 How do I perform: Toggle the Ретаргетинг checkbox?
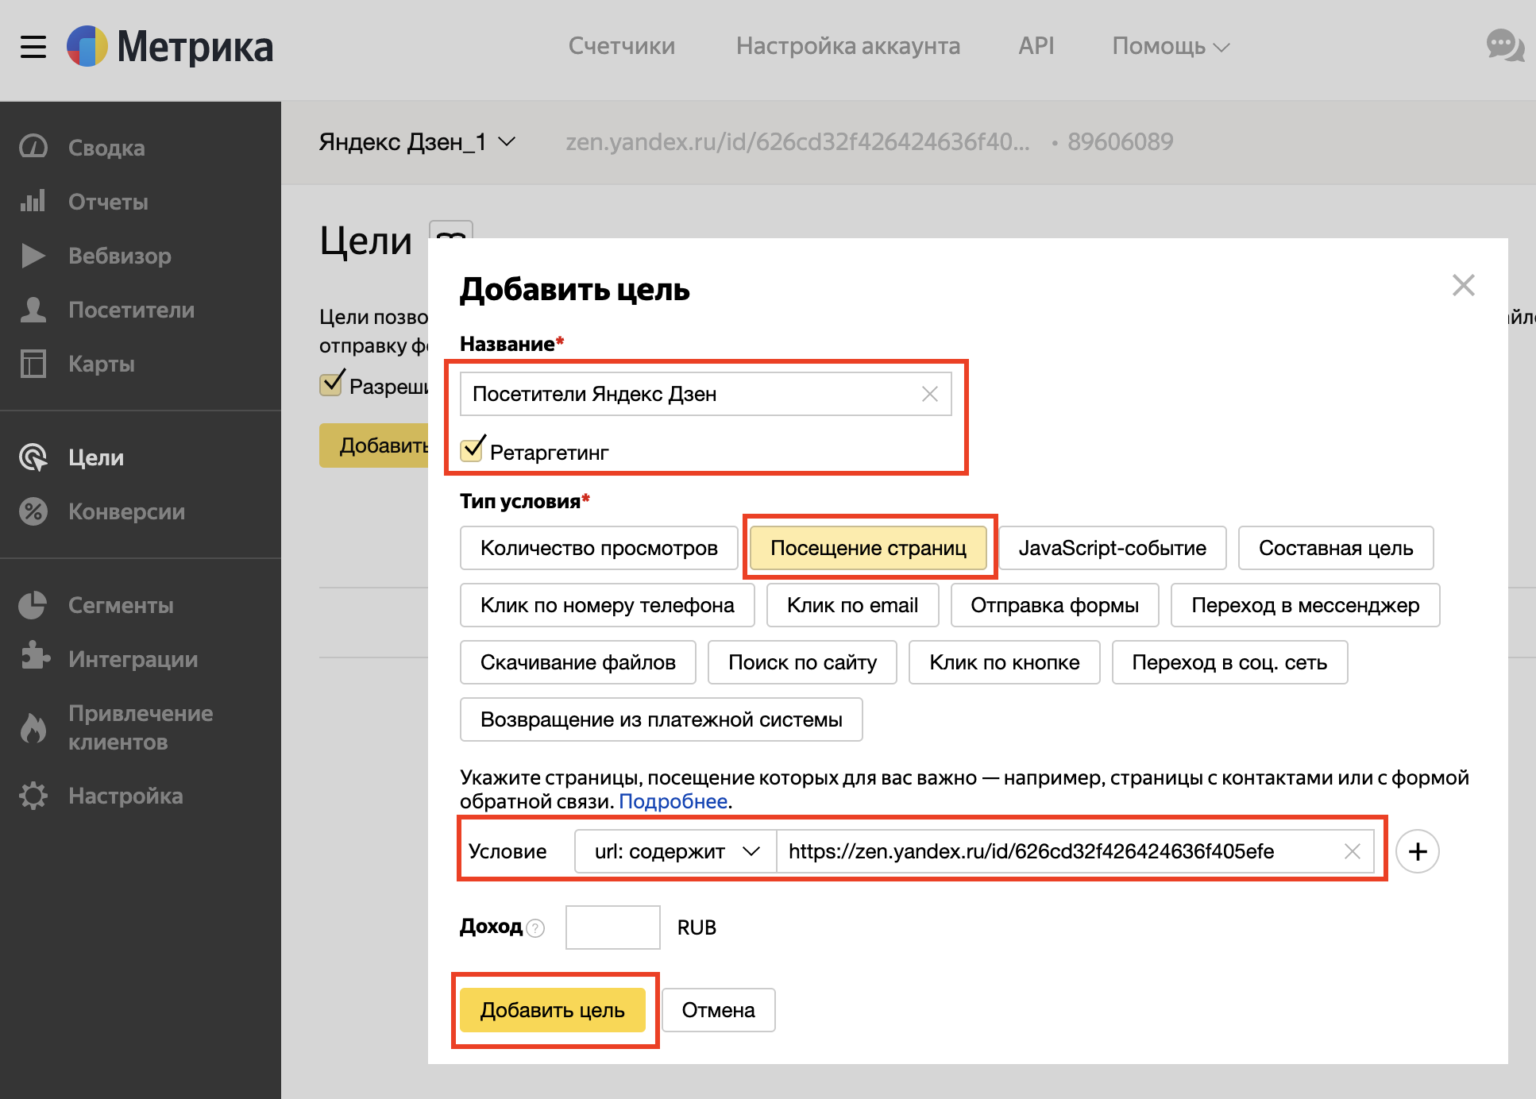point(473,449)
